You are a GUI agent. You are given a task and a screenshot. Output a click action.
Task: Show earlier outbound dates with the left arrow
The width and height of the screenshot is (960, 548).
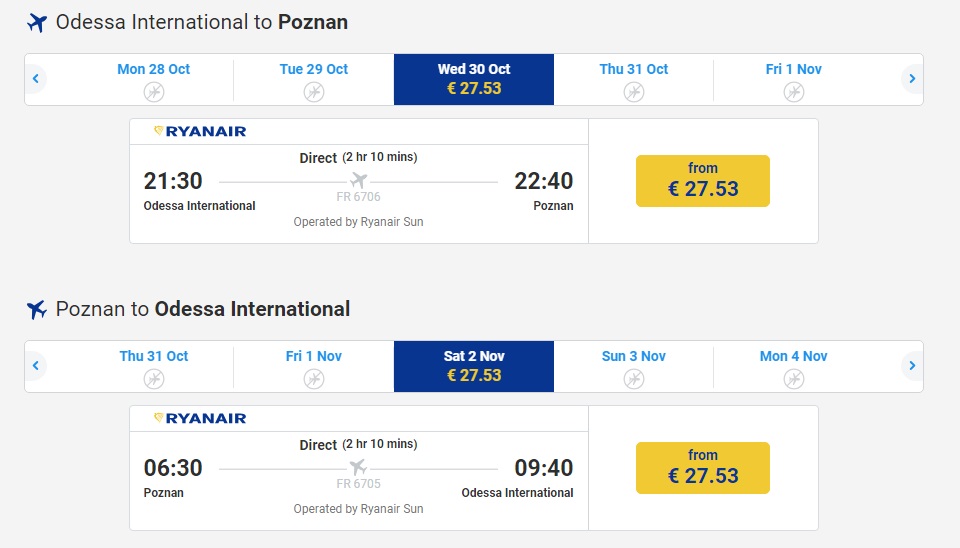click(36, 79)
